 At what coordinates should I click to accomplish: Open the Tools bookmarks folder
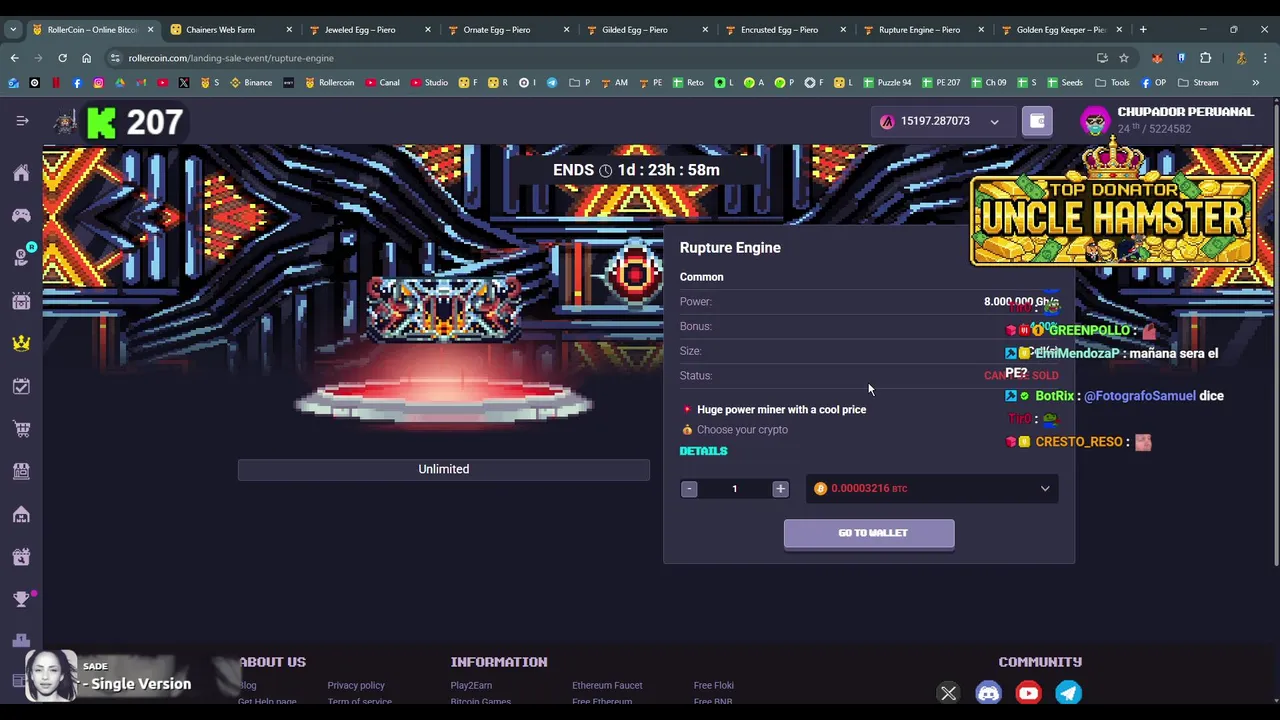click(1112, 82)
